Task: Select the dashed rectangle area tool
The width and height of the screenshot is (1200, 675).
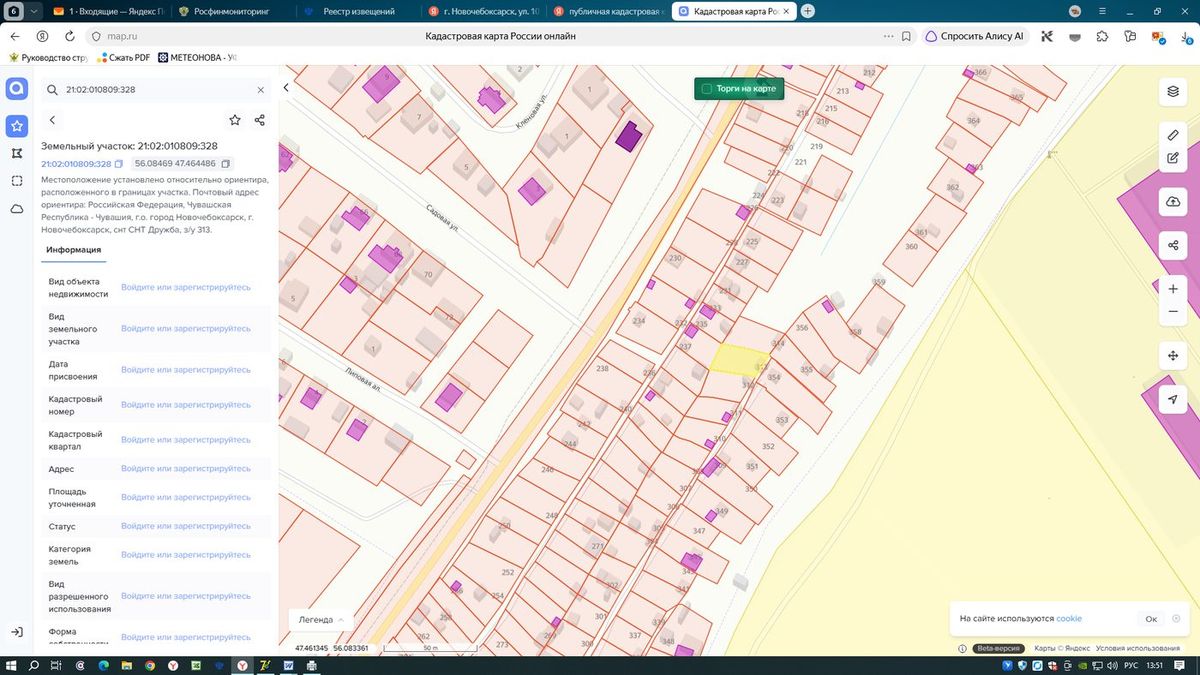Action: pos(16,181)
